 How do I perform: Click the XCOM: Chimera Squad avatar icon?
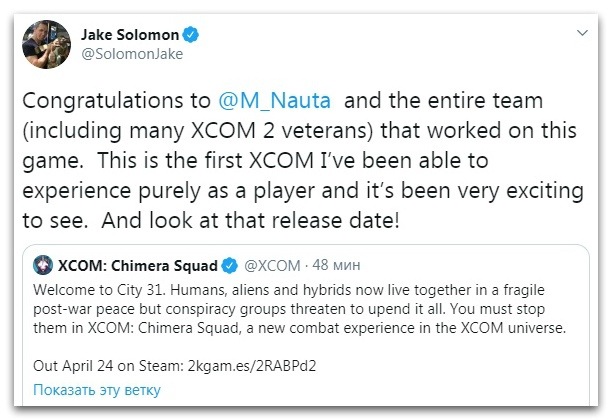(43, 265)
